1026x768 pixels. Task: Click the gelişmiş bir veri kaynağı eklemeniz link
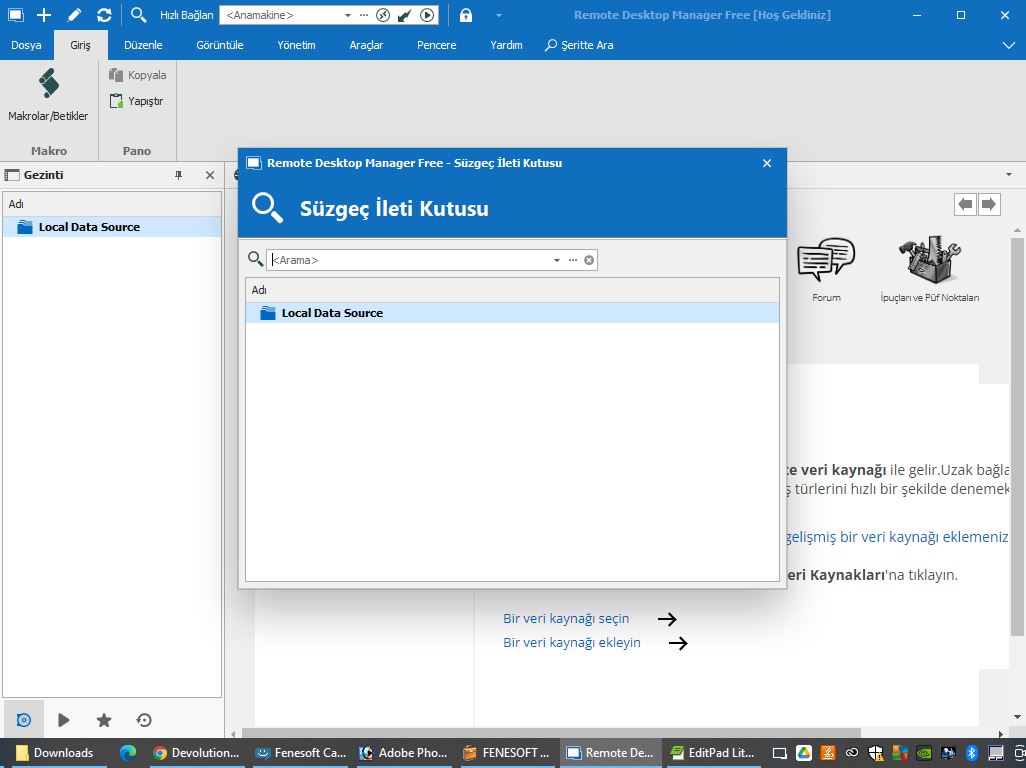tap(897, 537)
